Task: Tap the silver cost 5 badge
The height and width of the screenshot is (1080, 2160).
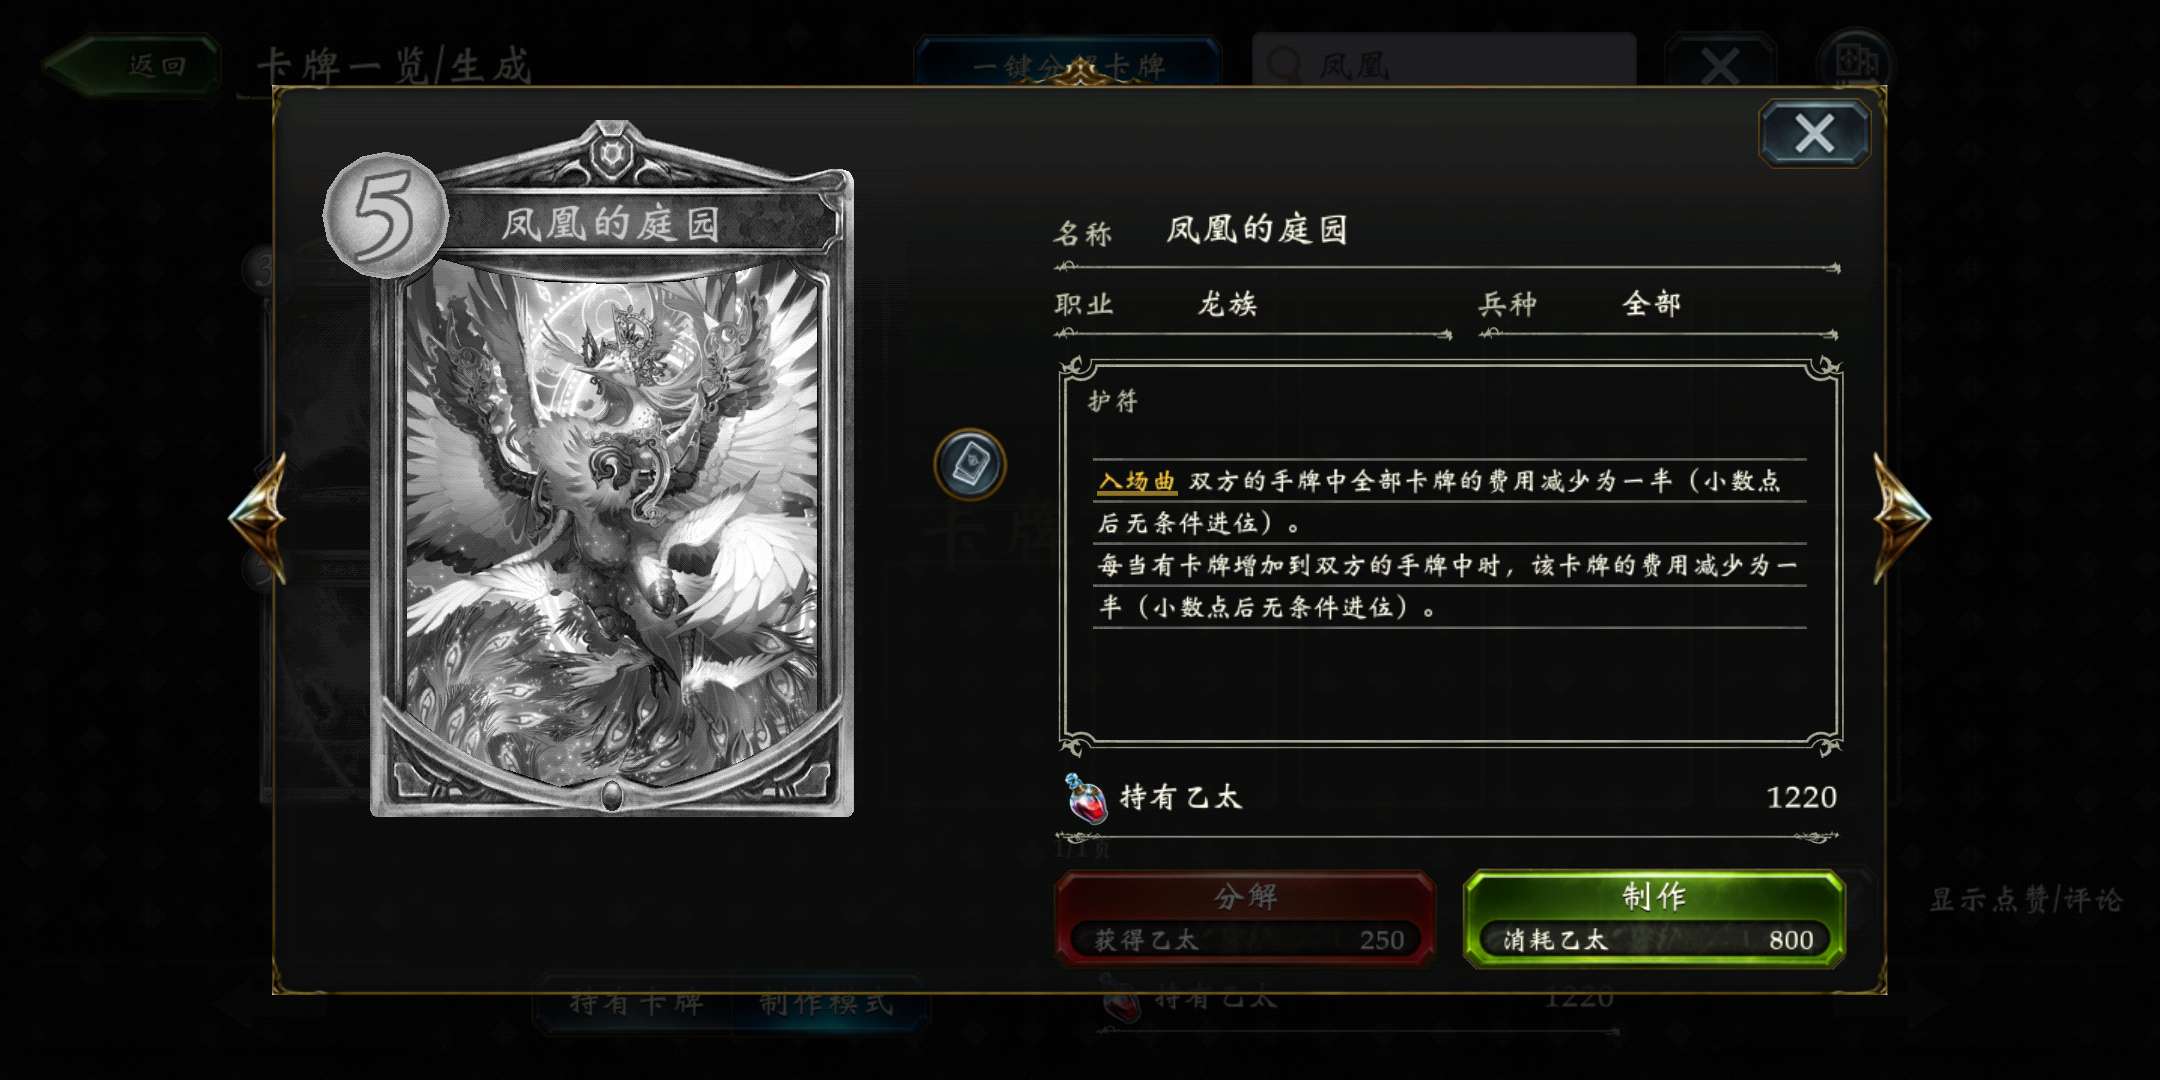Action: pyautogui.click(x=385, y=214)
